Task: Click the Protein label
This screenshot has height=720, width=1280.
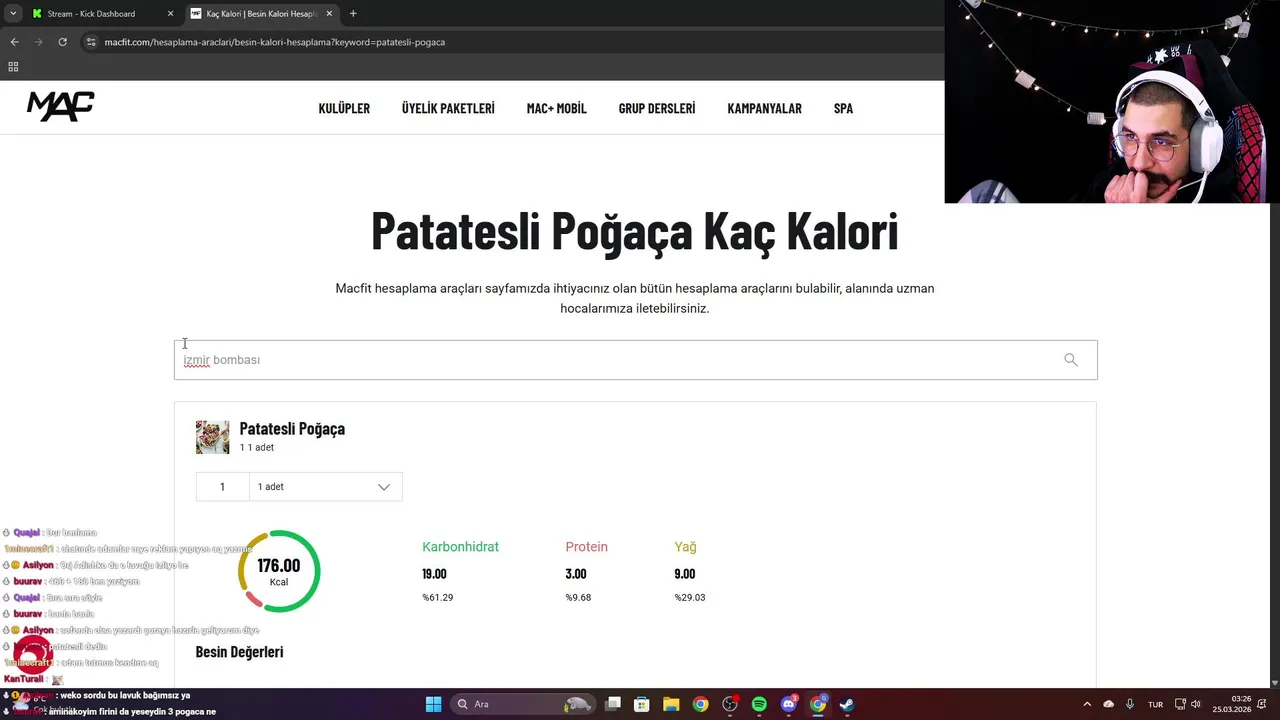Action: pyautogui.click(x=586, y=547)
